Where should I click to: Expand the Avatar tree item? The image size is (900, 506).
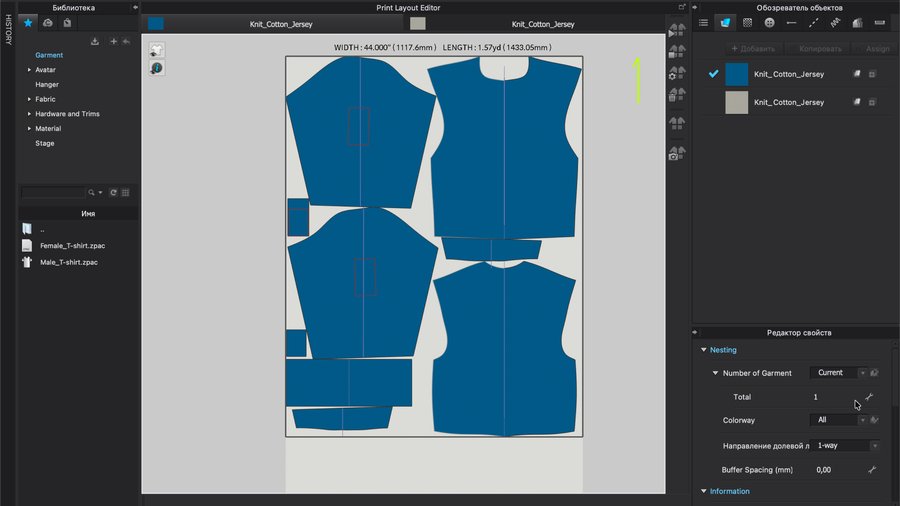click(x=29, y=70)
